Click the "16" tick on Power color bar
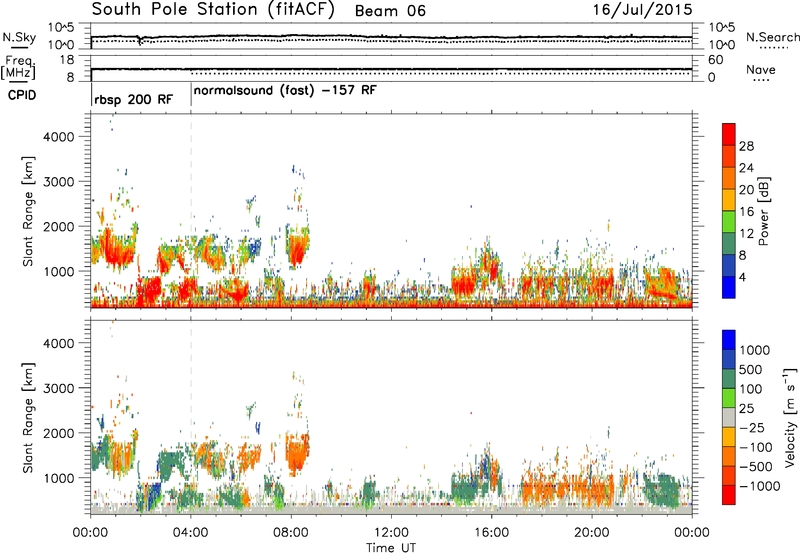The height and width of the screenshot is (554, 800). pos(746,212)
